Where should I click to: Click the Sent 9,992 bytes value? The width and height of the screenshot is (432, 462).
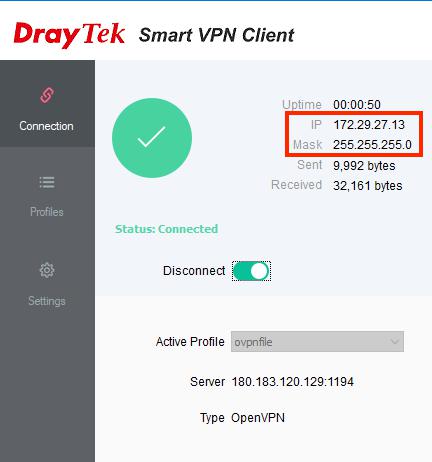coord(364,166)
